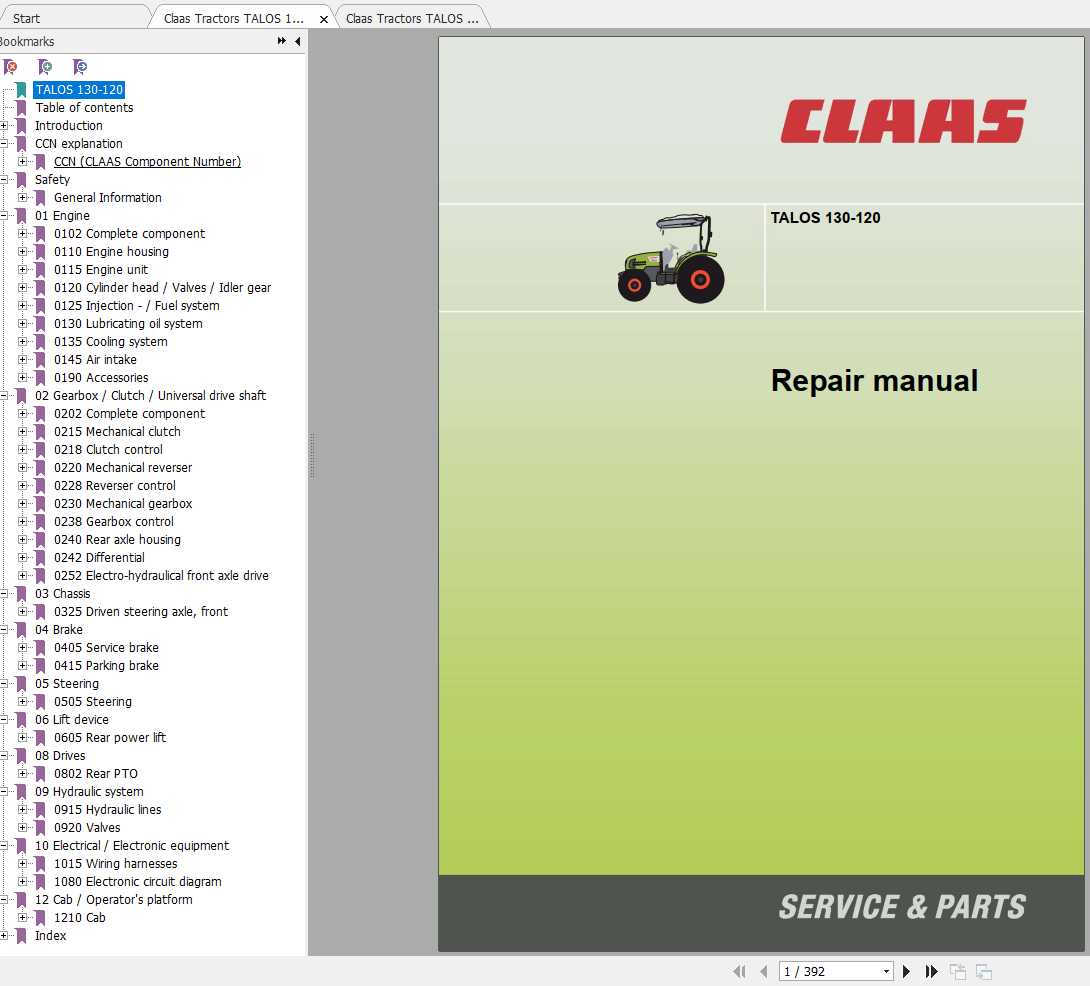Open 0218 Clutch control bookmark
Image resolution: width=1090 pixels, height=986 pixels.
coord(108,450)
